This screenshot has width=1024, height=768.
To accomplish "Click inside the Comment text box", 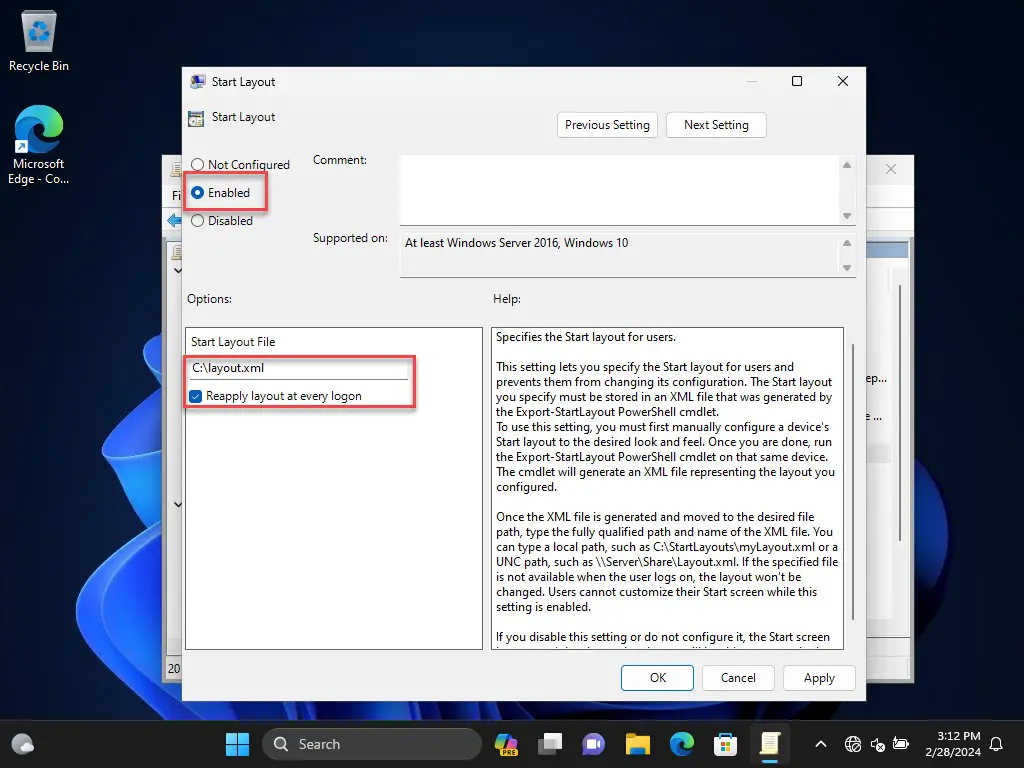I will point(618,190).
